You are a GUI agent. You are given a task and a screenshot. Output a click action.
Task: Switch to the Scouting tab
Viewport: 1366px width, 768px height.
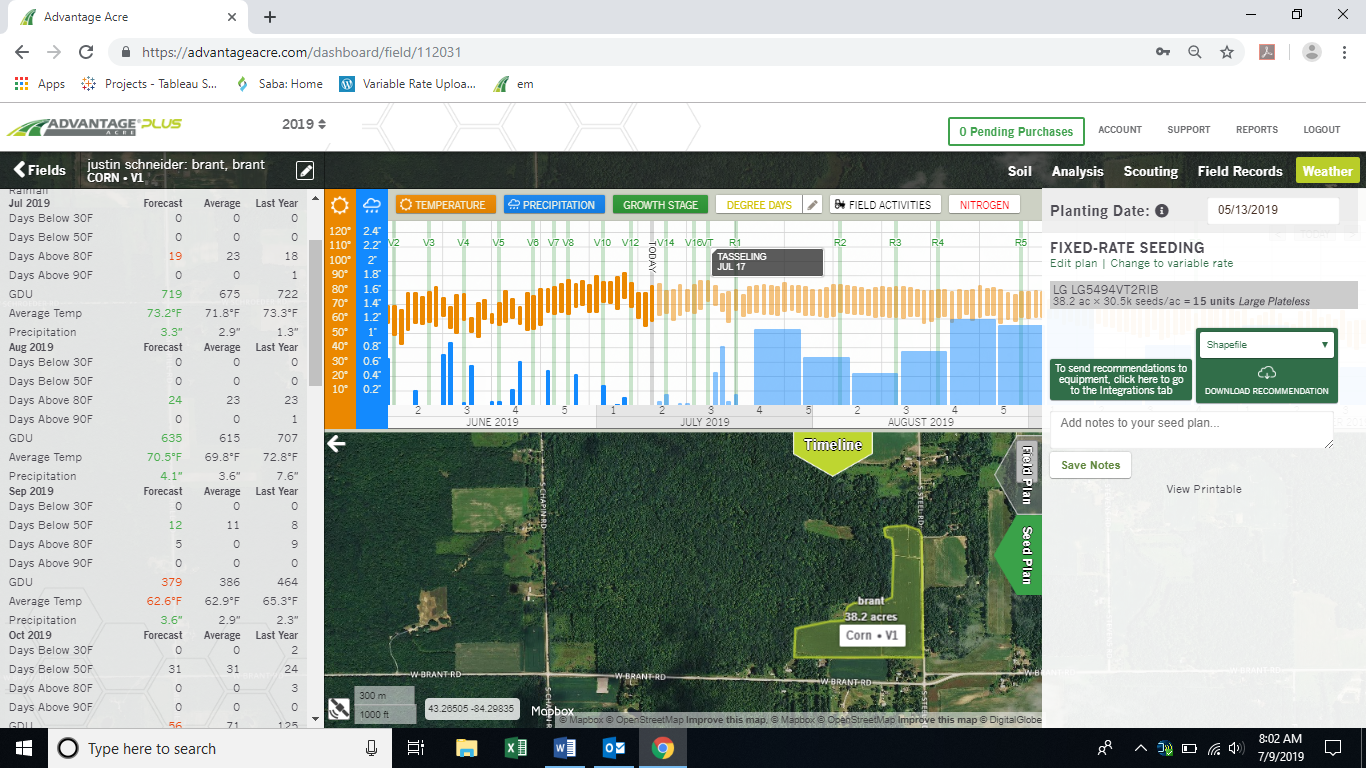point(1150,171)
